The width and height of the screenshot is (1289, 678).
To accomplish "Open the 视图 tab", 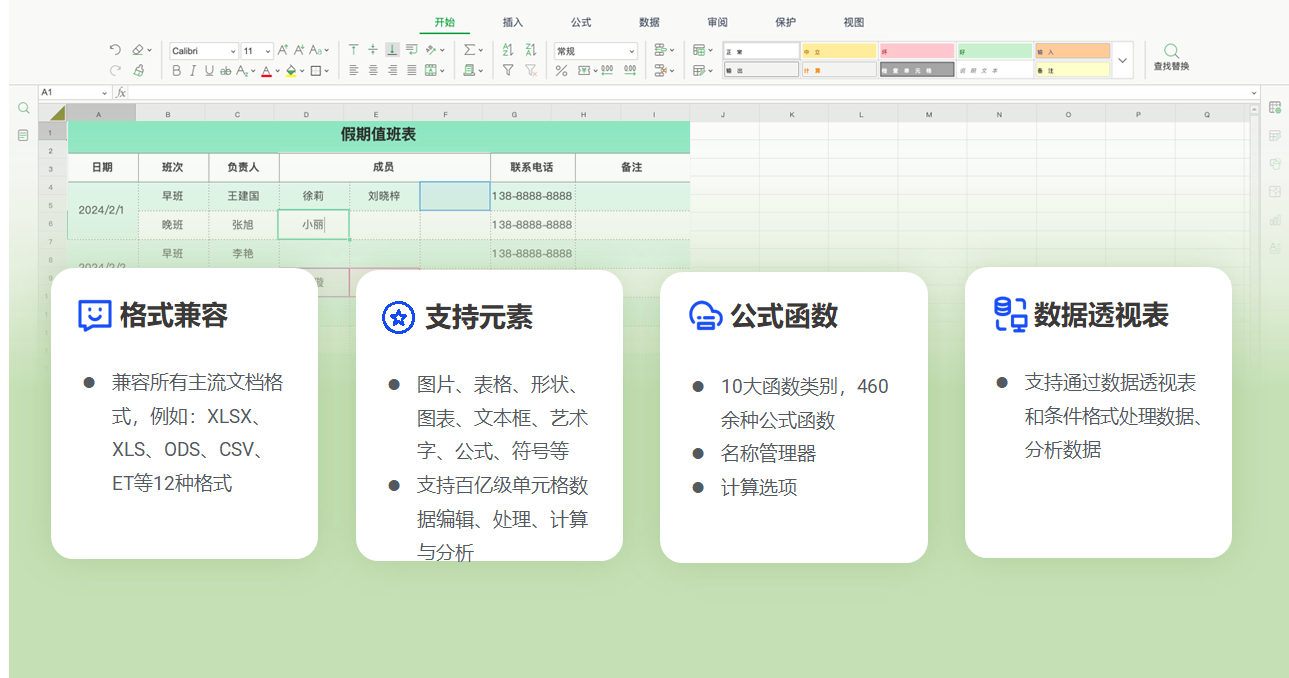I will pyautogui.click(x=854, y=22).
